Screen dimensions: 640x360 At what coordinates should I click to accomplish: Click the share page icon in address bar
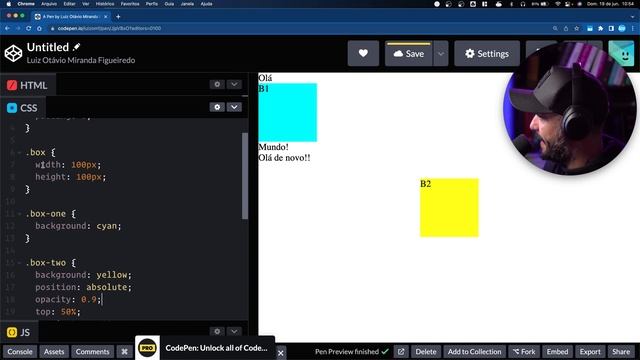pyautogui.click(x=566, y=28)
